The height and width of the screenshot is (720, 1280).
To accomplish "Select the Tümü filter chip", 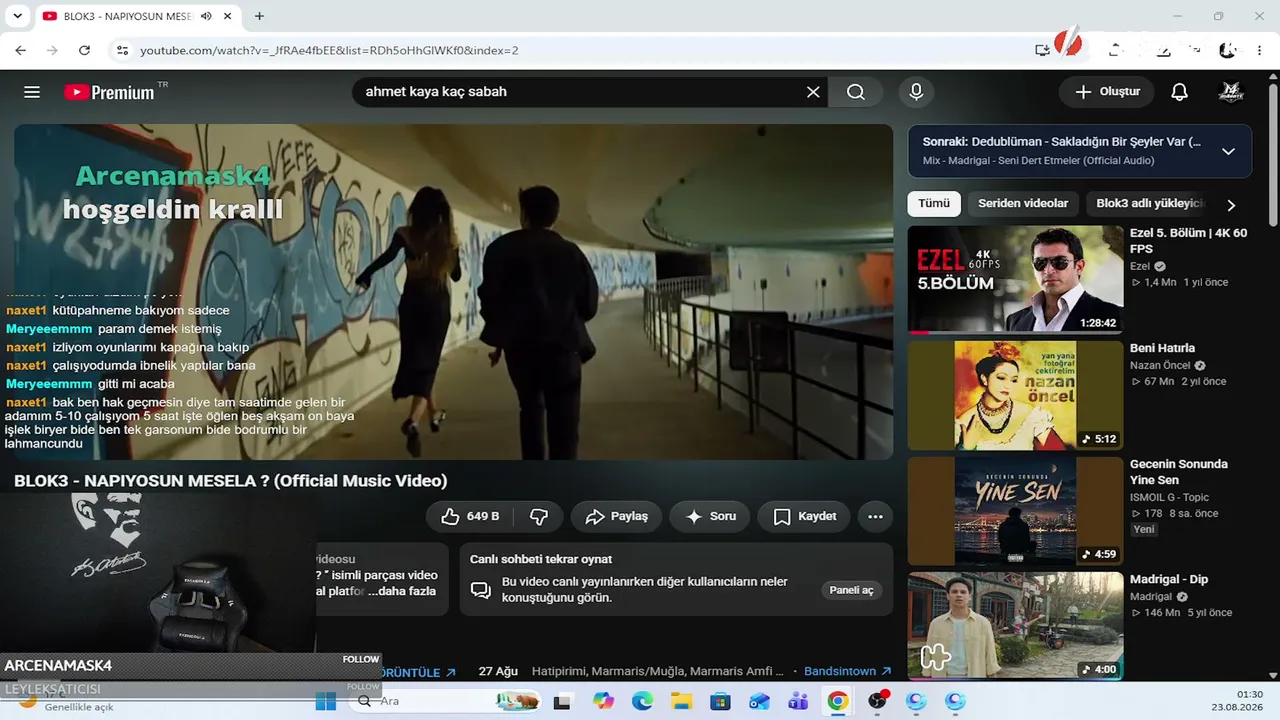I will coord(934,204).
